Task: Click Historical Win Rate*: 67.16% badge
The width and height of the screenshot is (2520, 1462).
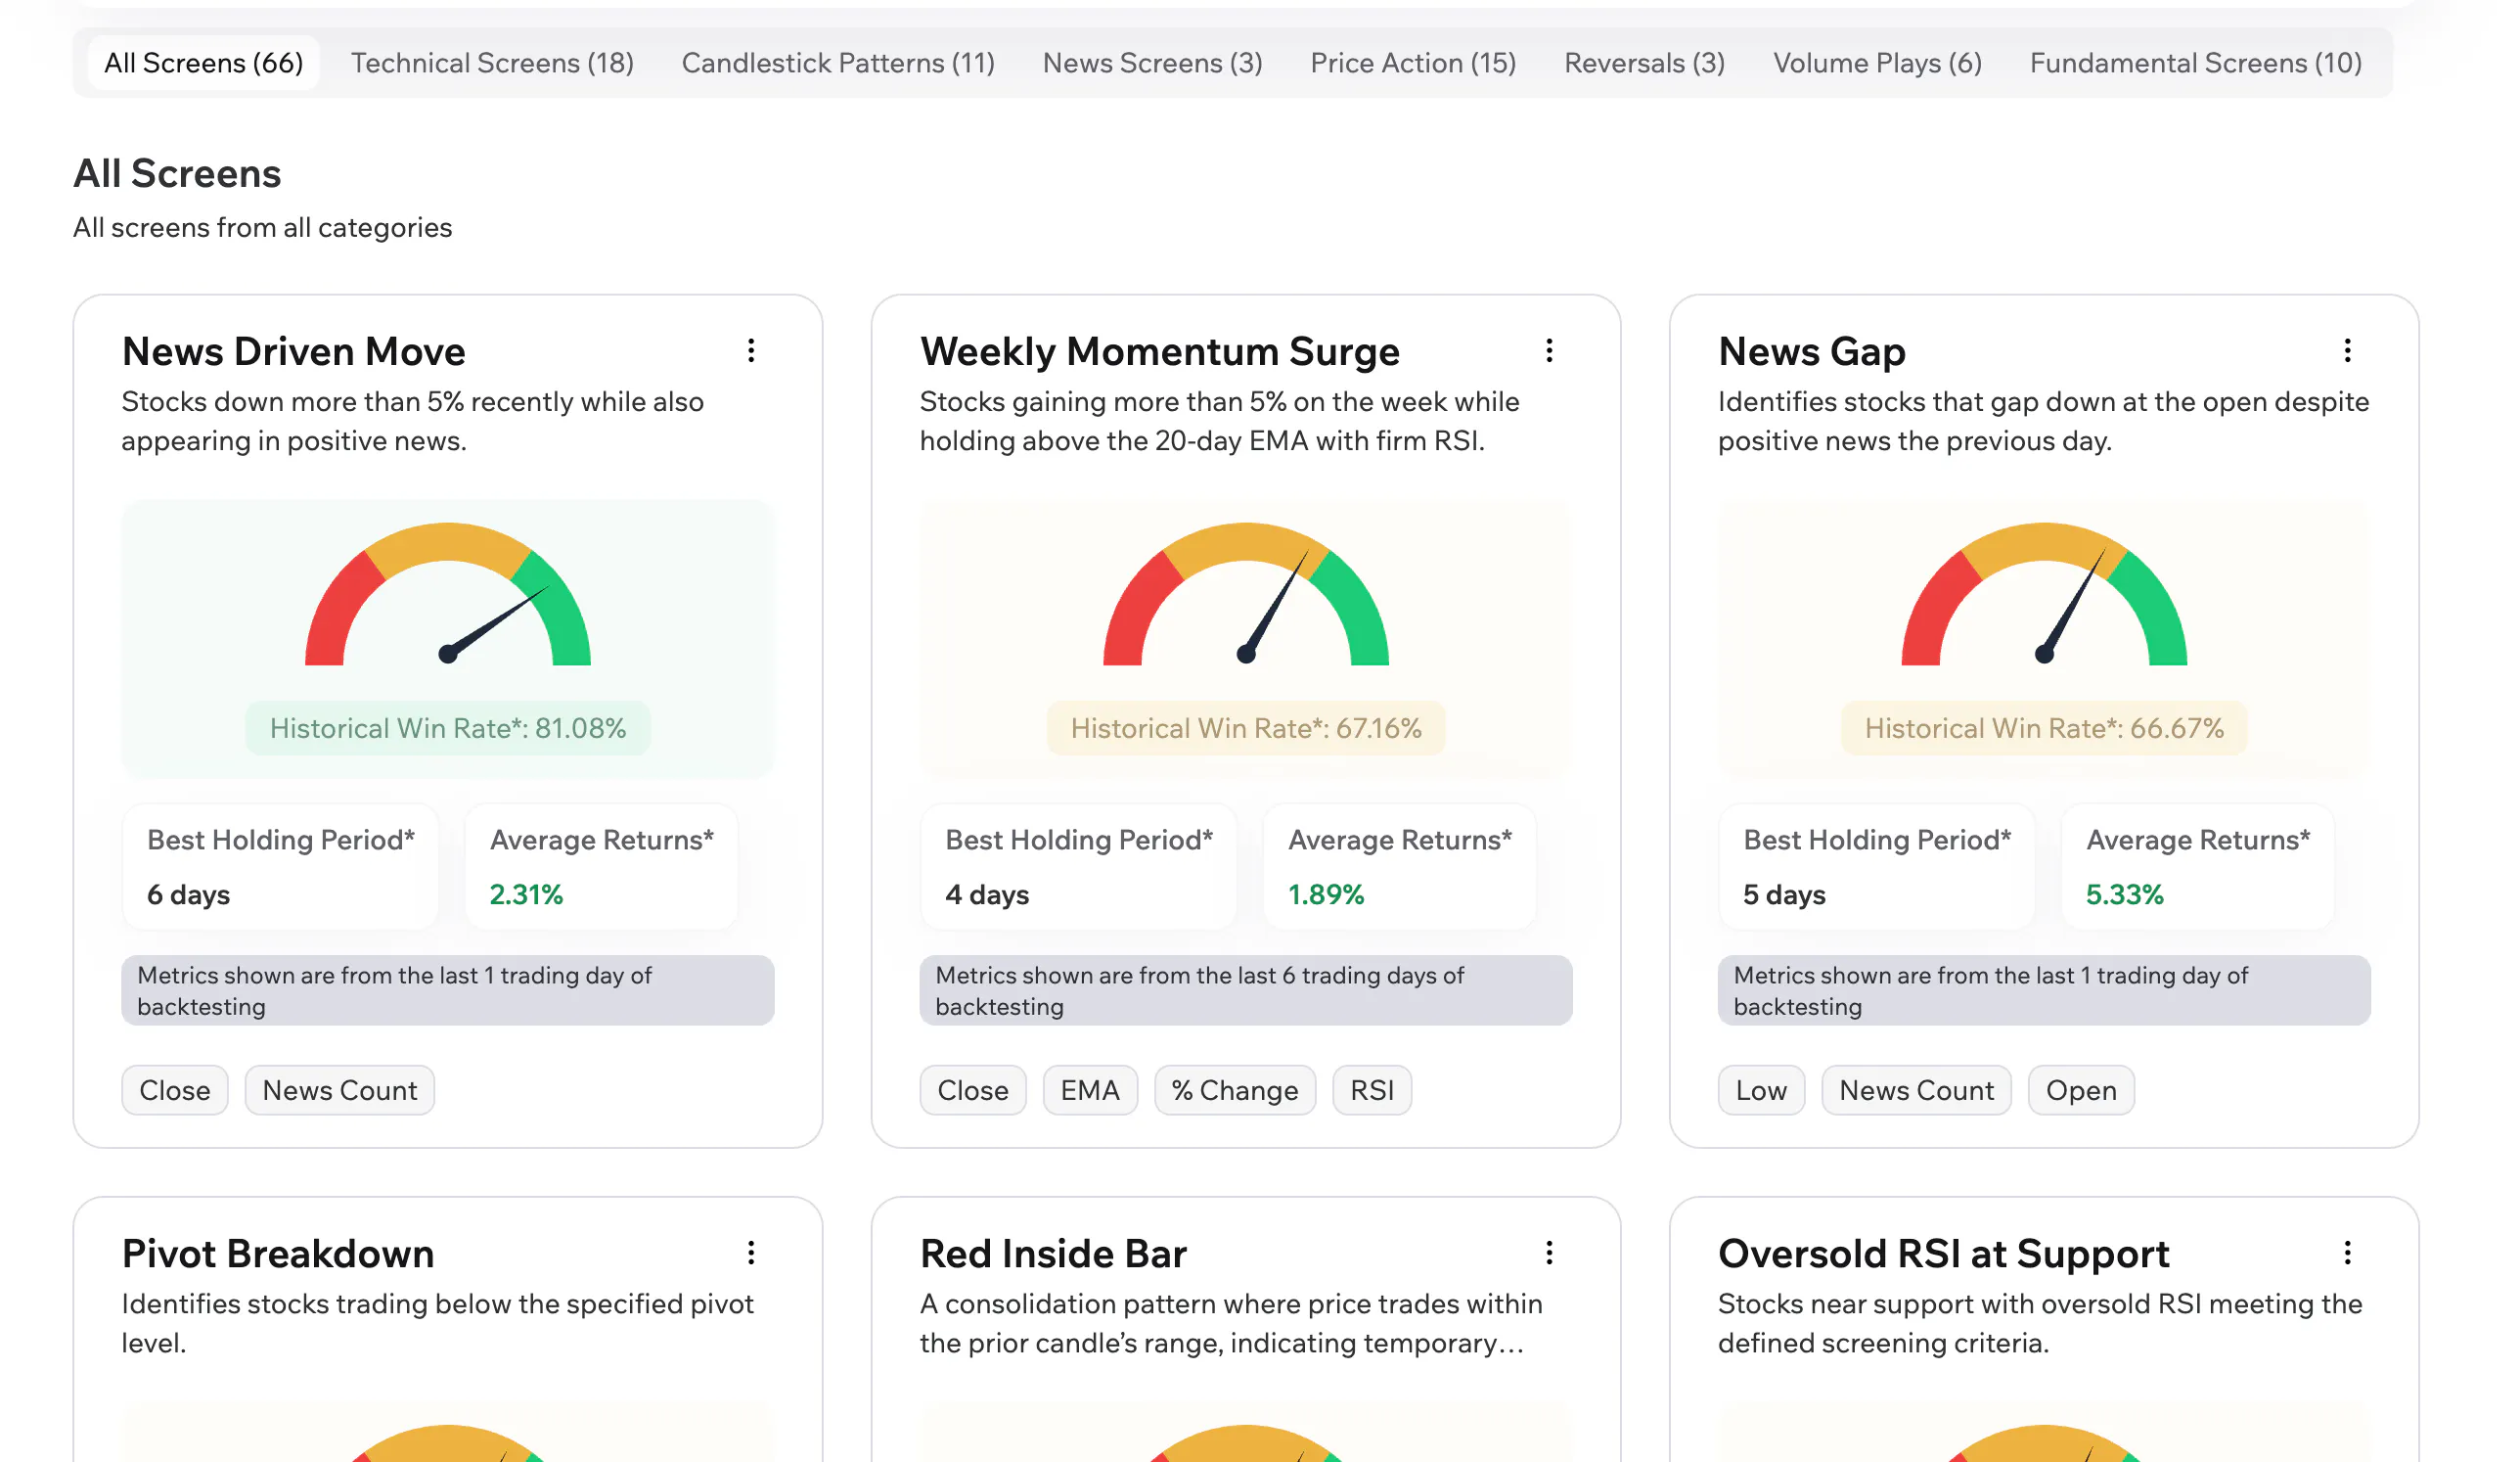Action: [1246, 727]
